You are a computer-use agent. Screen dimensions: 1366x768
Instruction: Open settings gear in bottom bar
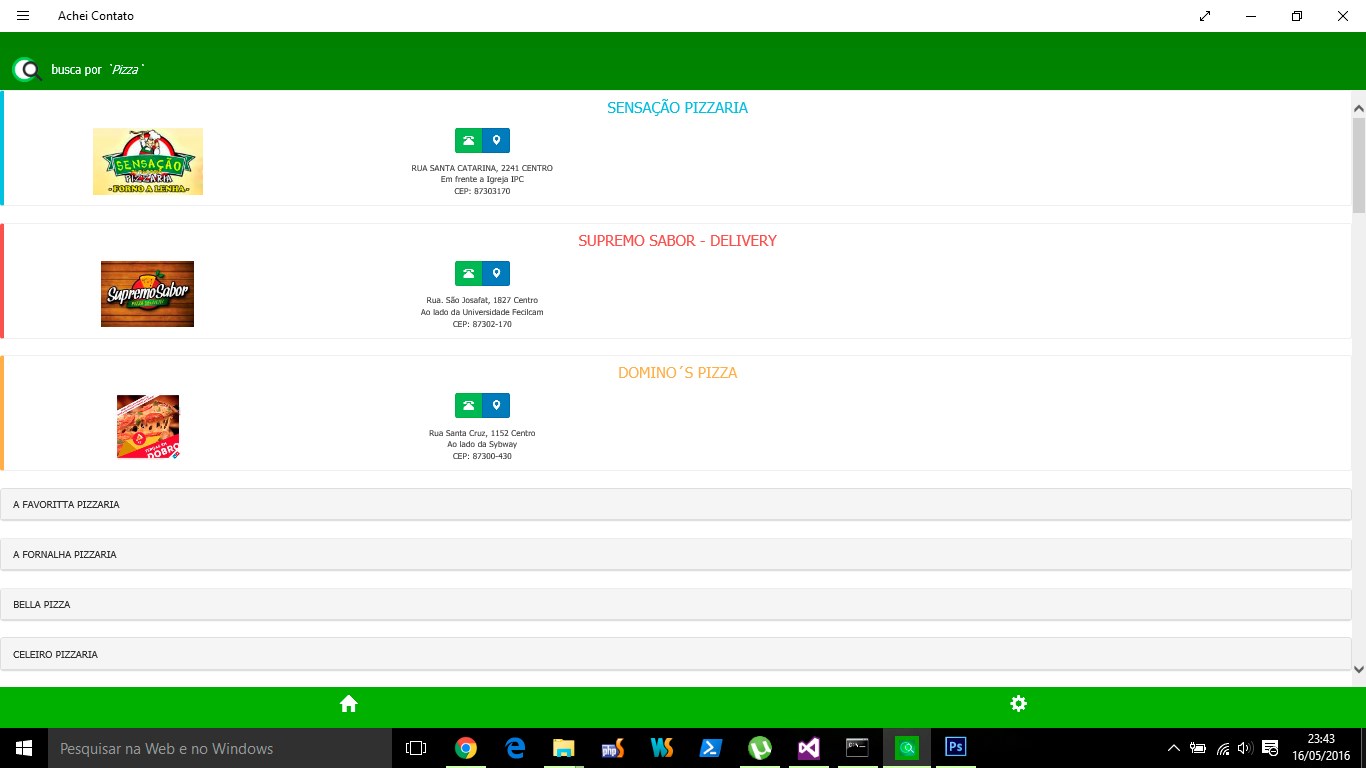click(x=1018, y=704)
